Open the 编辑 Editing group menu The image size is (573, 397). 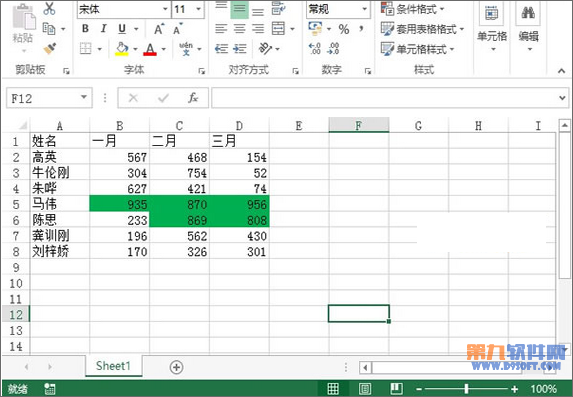528,27
